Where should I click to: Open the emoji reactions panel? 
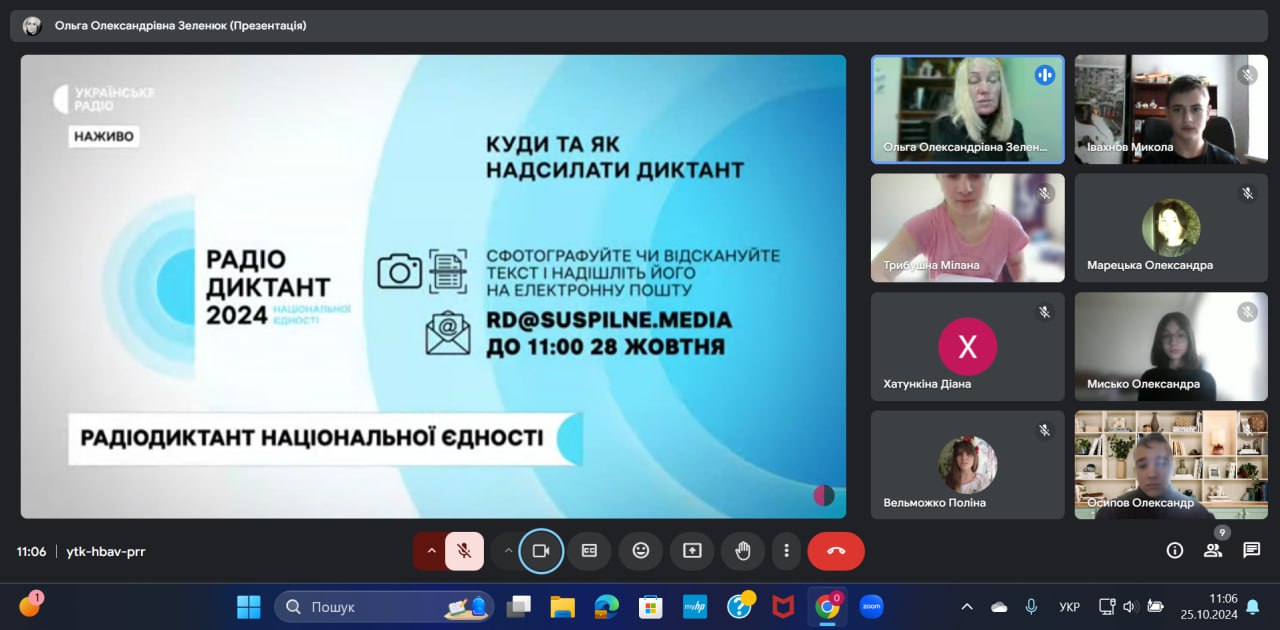click(x=640, y=551)
